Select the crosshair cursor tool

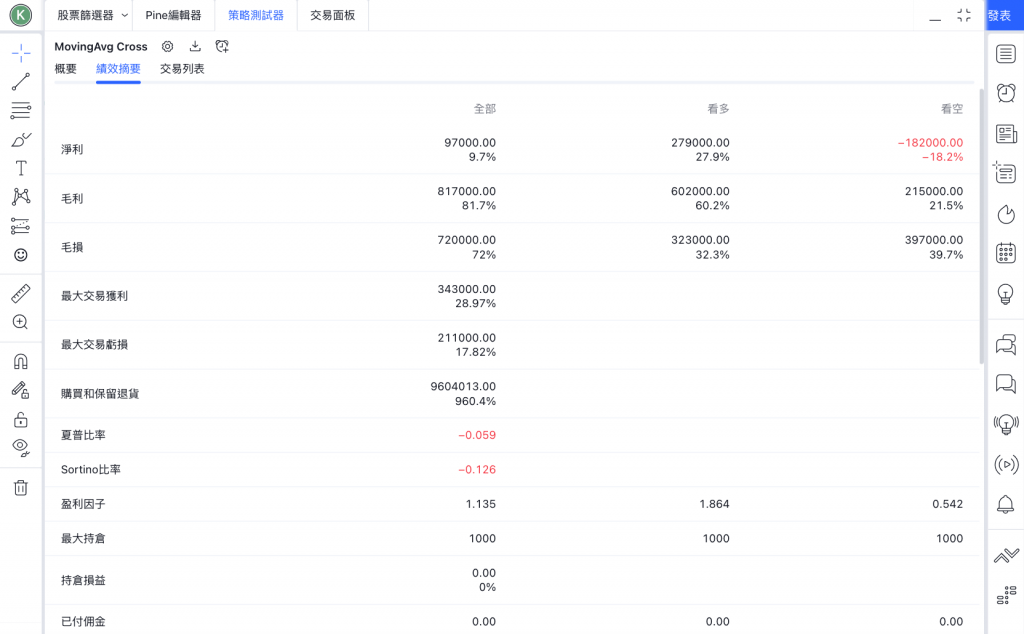coord(21,53)
